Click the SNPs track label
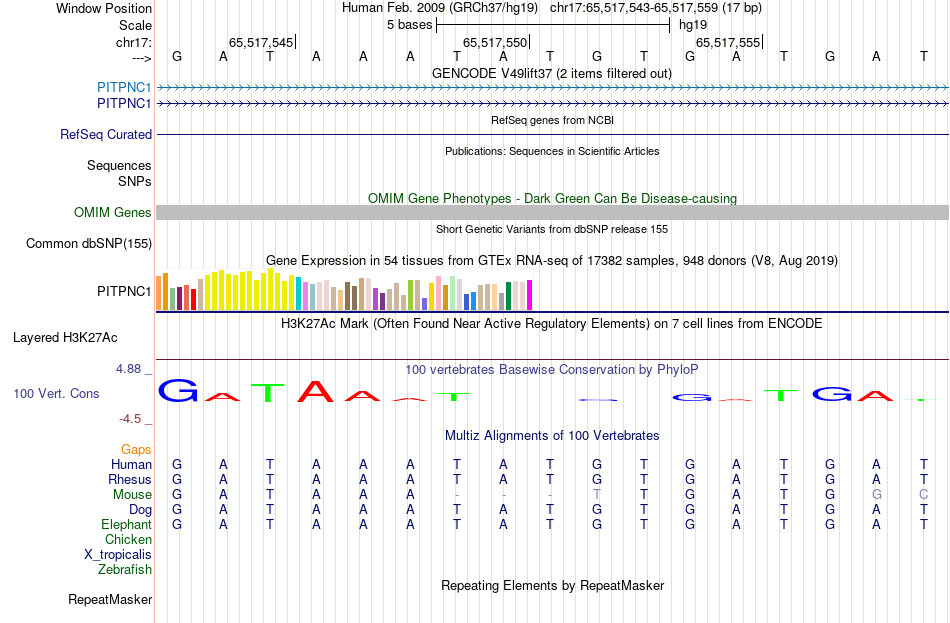Screen dimensions: 950x623 tap(135, 181)
